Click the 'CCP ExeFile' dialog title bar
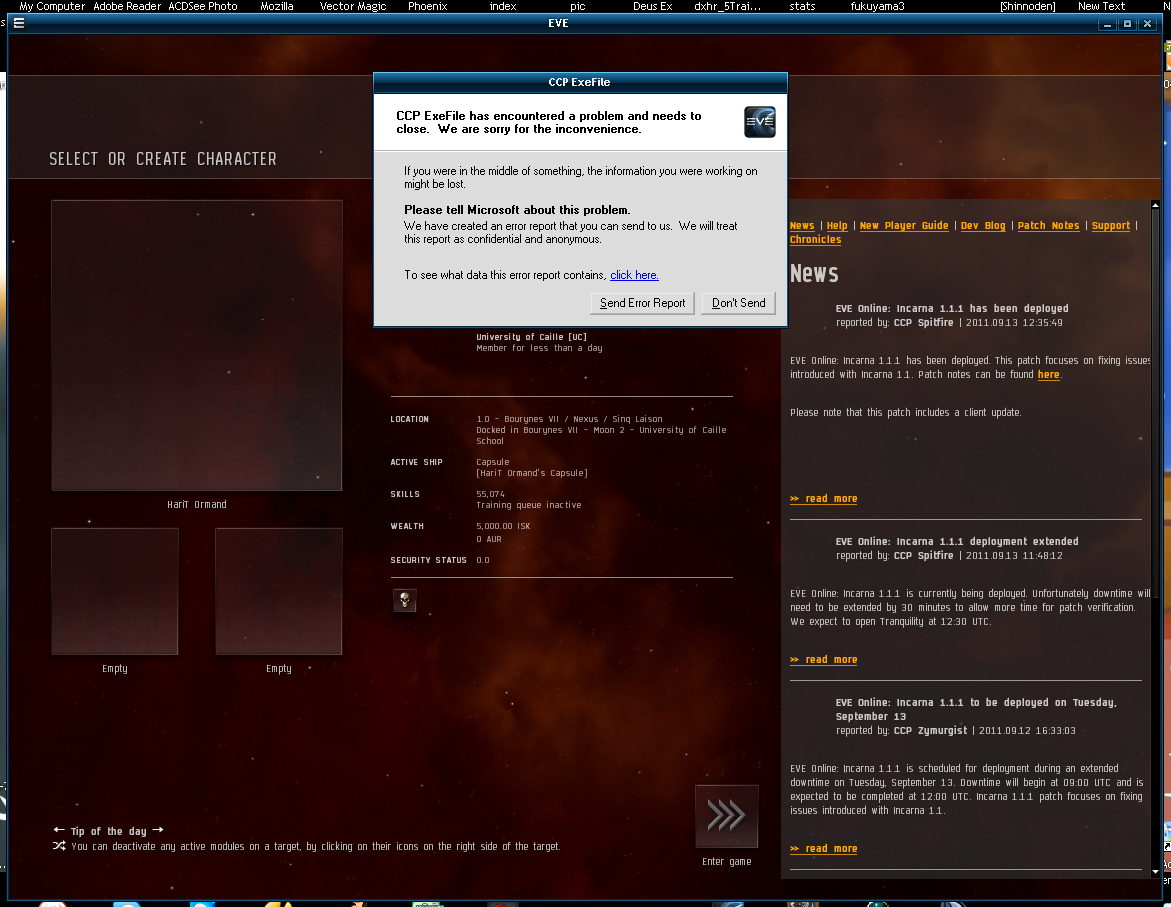 pyautogui.click(x=580, y=82)
